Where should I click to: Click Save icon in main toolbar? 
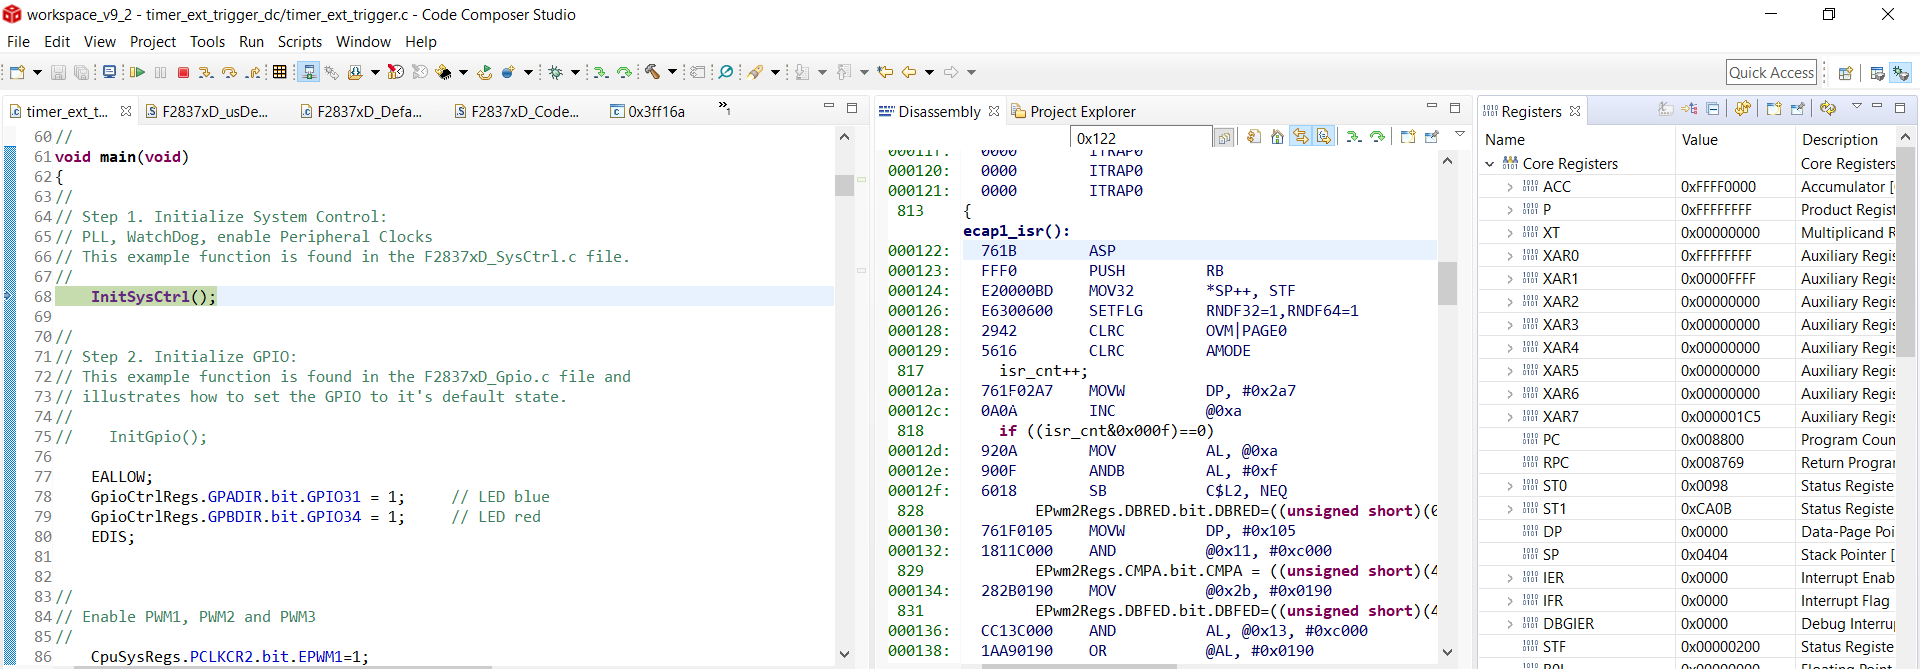tap(58, 72)
